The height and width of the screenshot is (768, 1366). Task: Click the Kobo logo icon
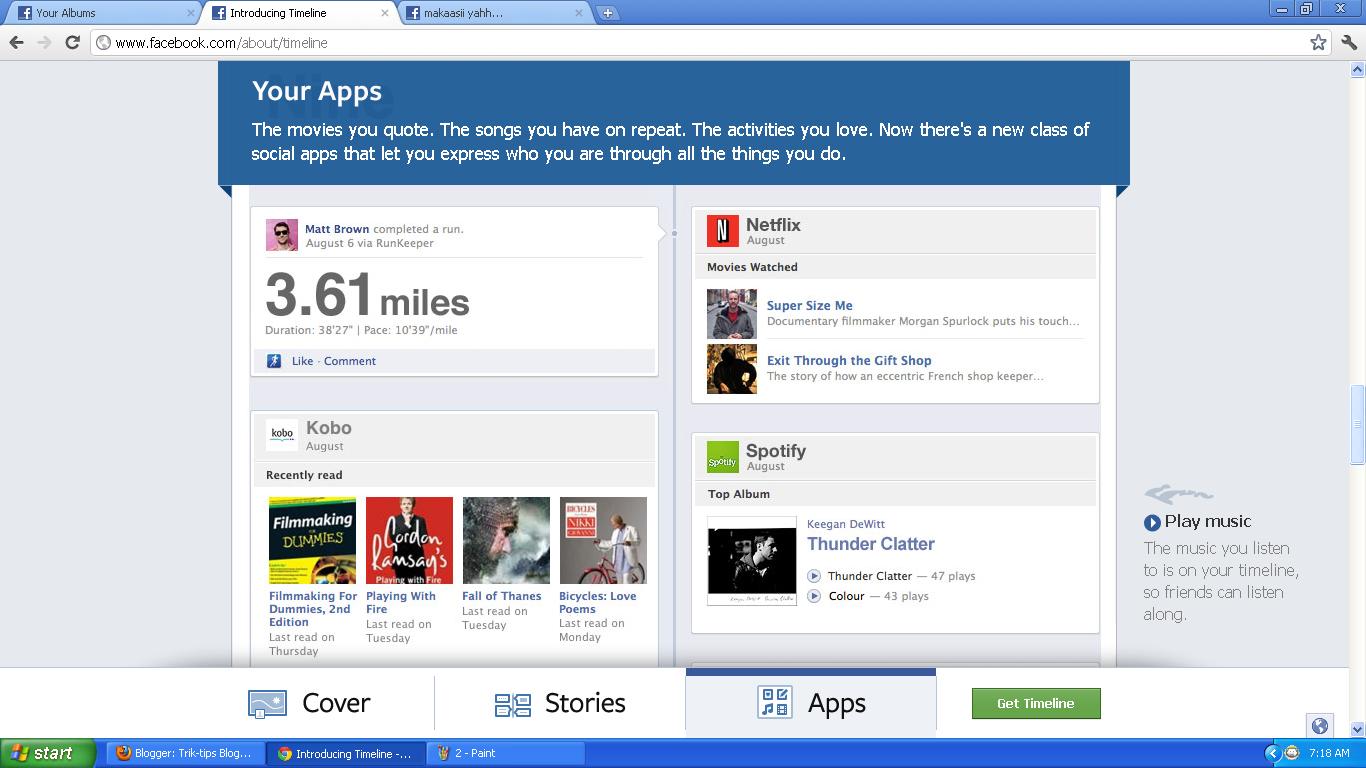tap(282, 434)
